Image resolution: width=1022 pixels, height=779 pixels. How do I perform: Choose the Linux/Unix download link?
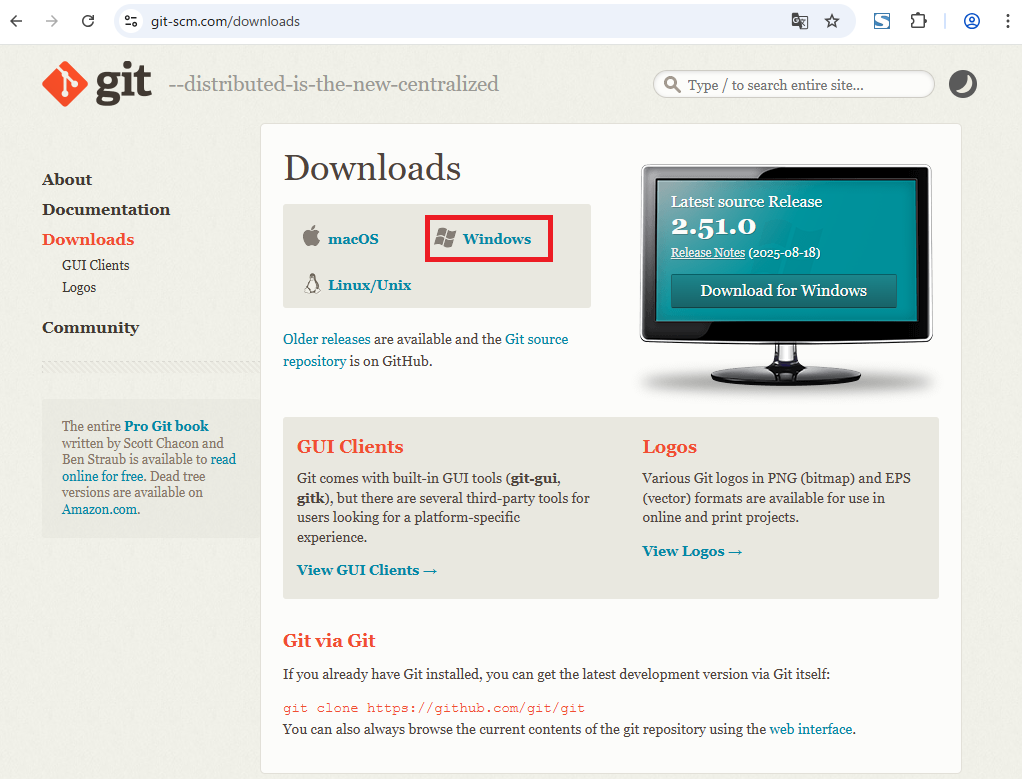pyautogui.click(x=370, y=285)
